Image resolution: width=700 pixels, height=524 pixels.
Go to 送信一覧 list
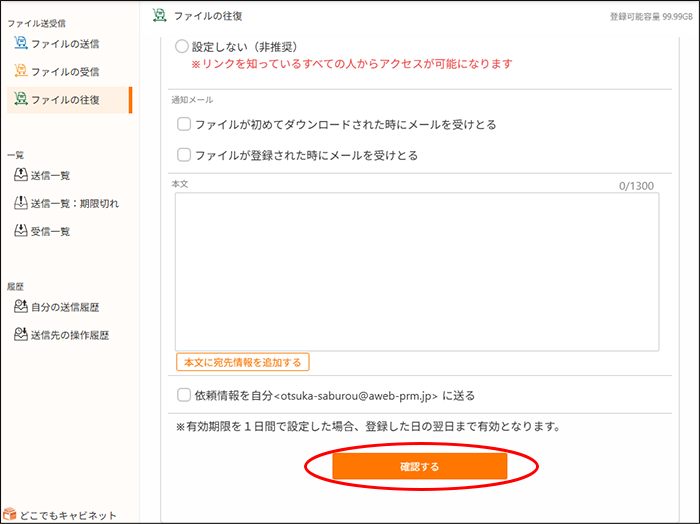[x=50, y=175]
